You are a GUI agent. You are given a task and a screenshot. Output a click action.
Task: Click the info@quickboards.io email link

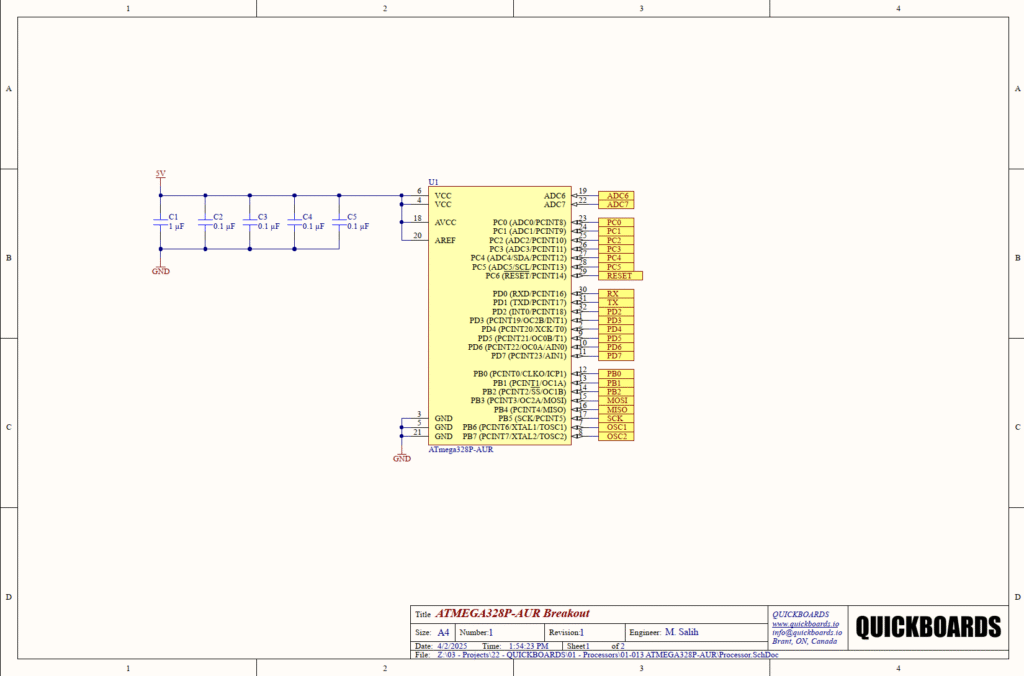[806, 632]
